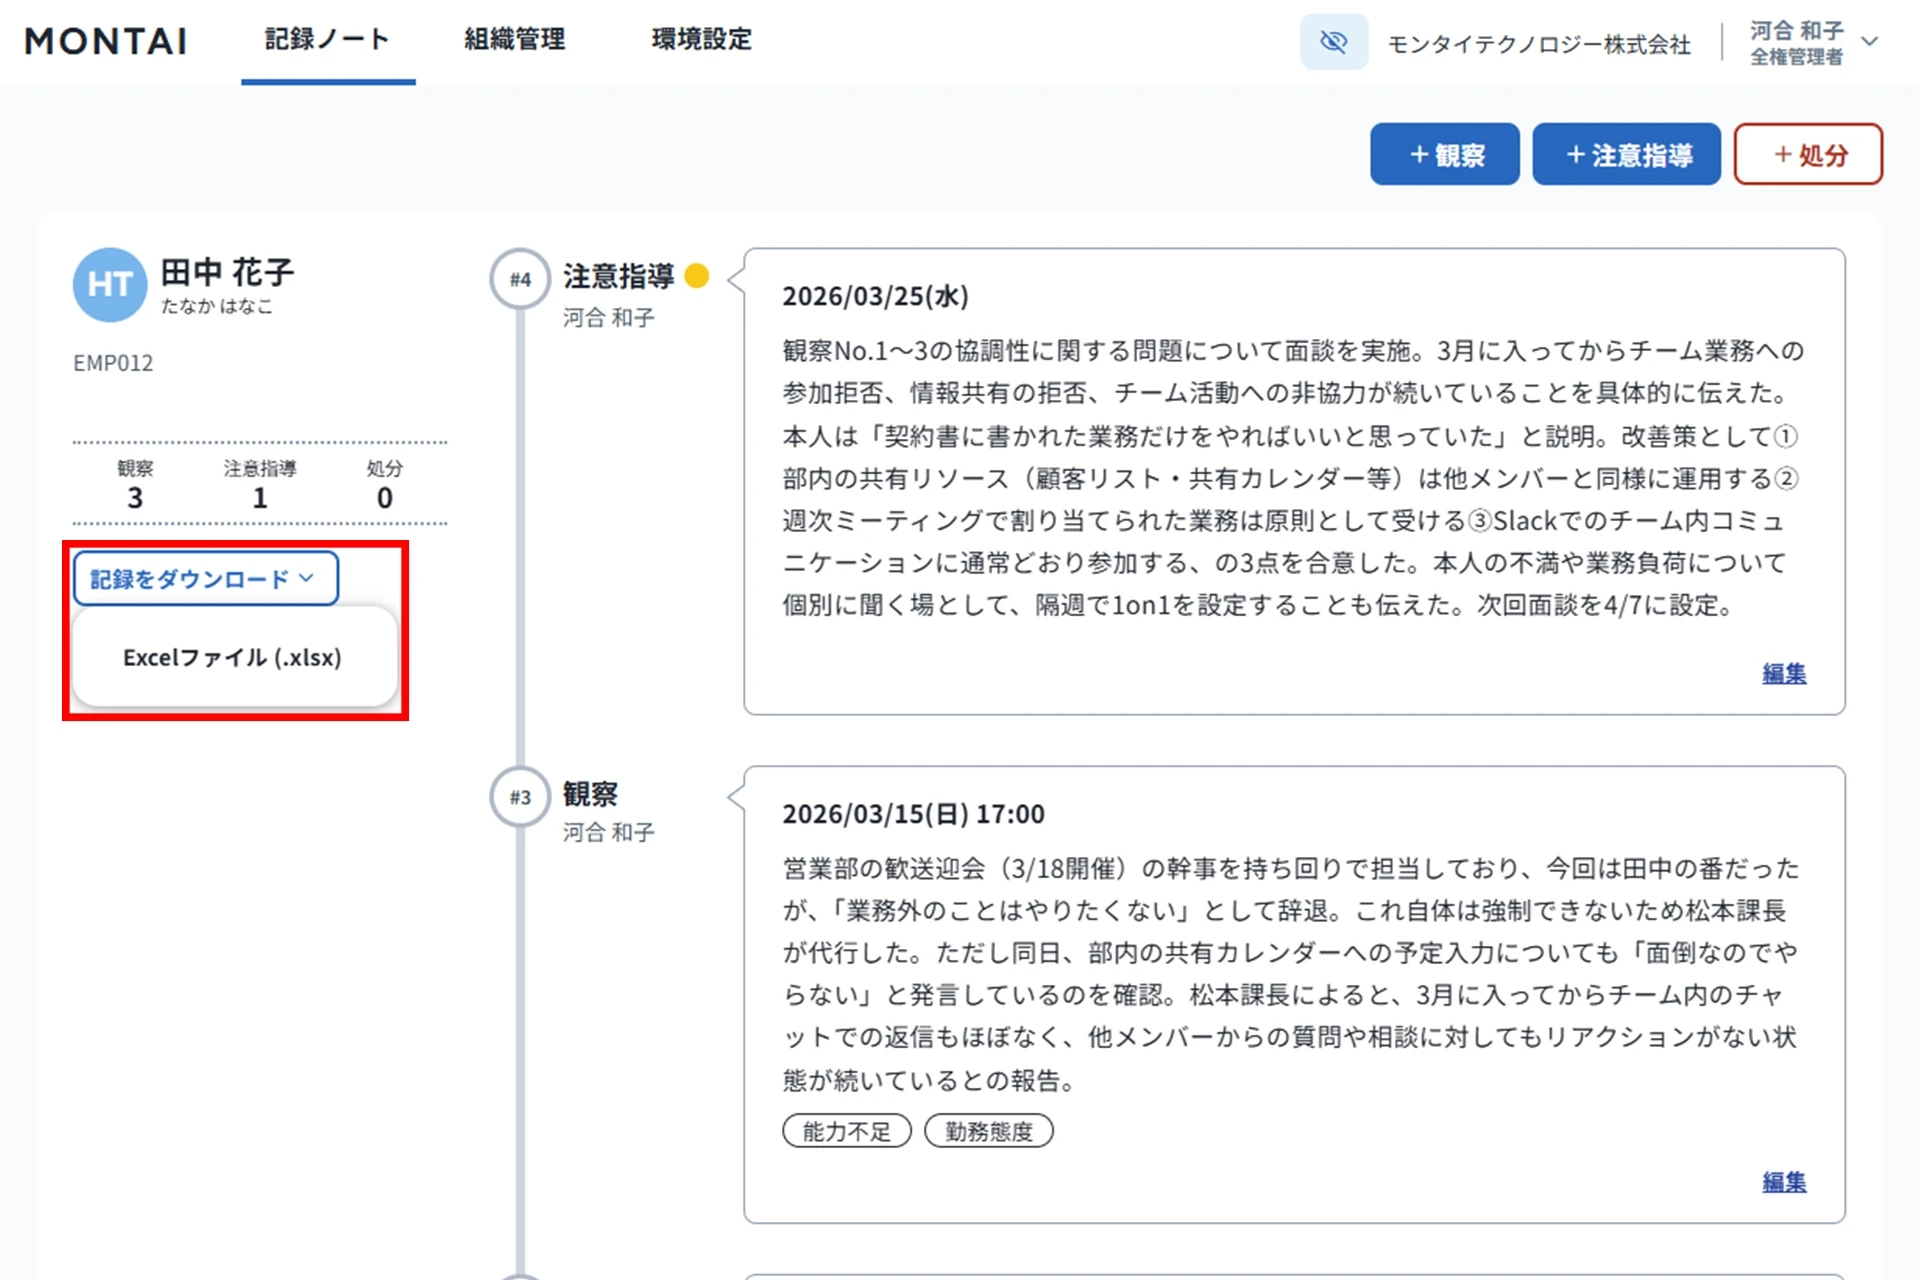Select Excelファイル (.xlsx) from the download menu

click(x=233, y=657)
